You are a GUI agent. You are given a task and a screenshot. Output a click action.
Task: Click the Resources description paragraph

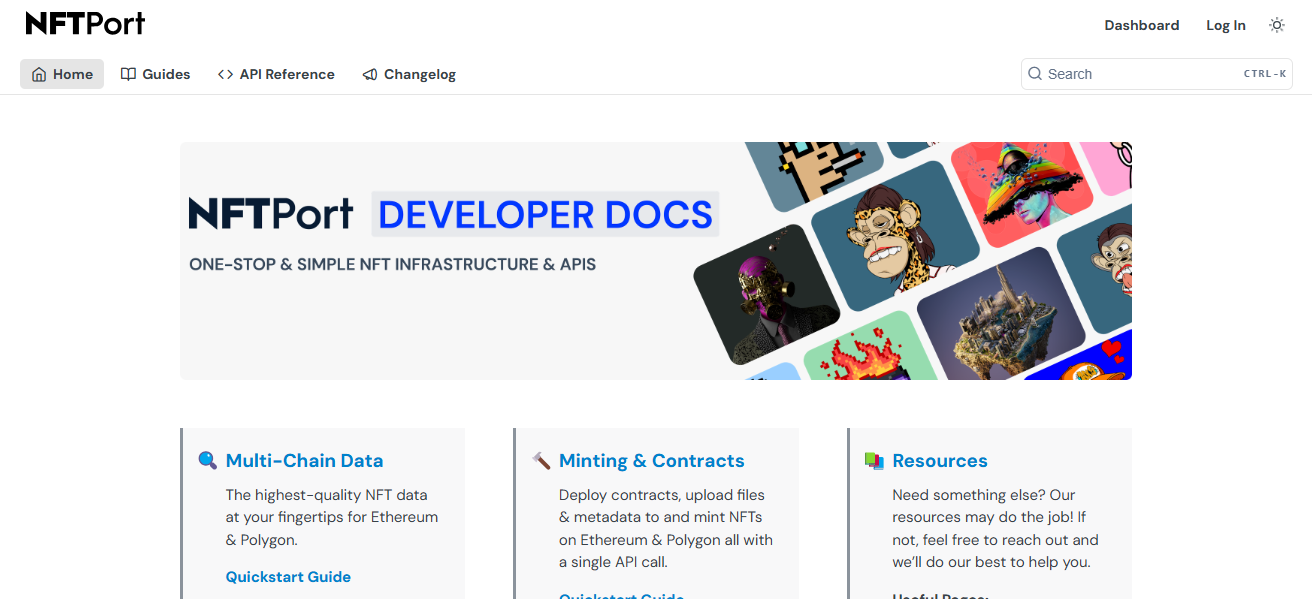pyautogui.click(x=995, y=528)
